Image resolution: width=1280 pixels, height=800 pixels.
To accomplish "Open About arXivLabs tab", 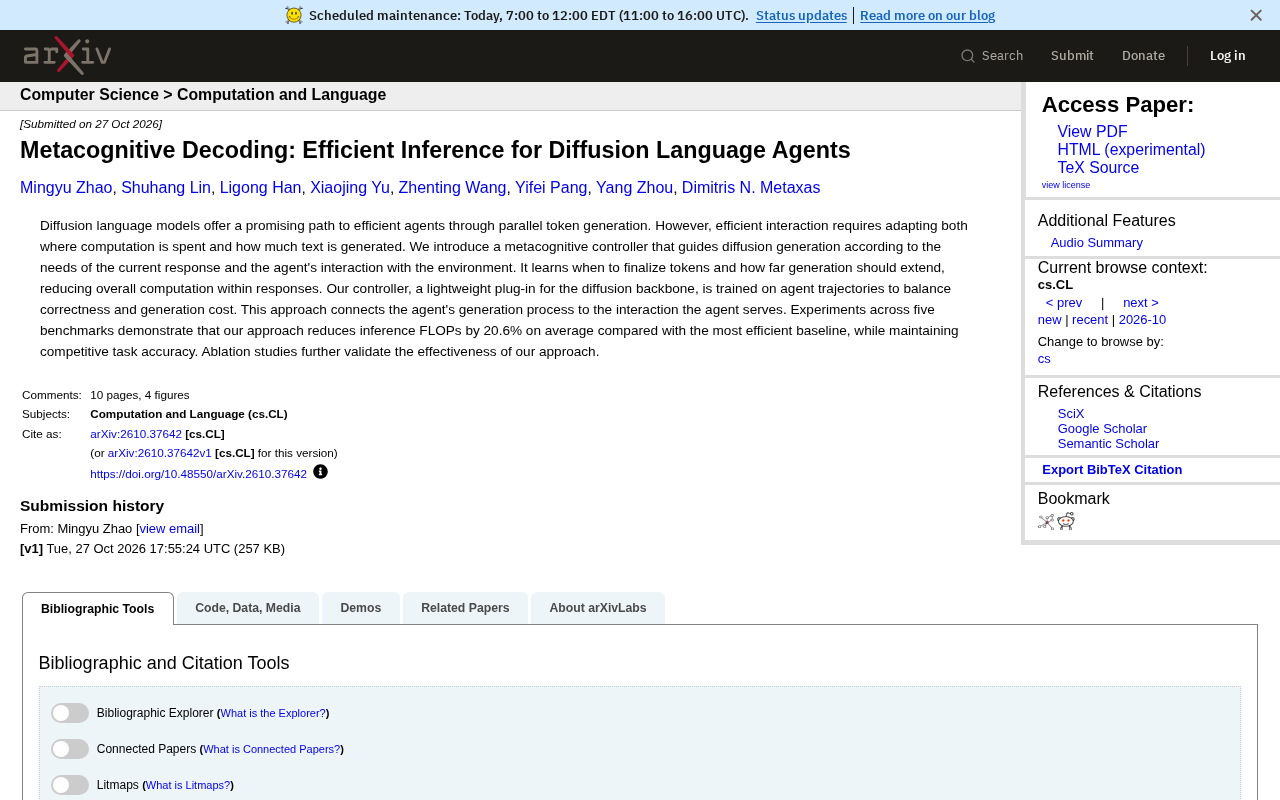I will [598, 608].
